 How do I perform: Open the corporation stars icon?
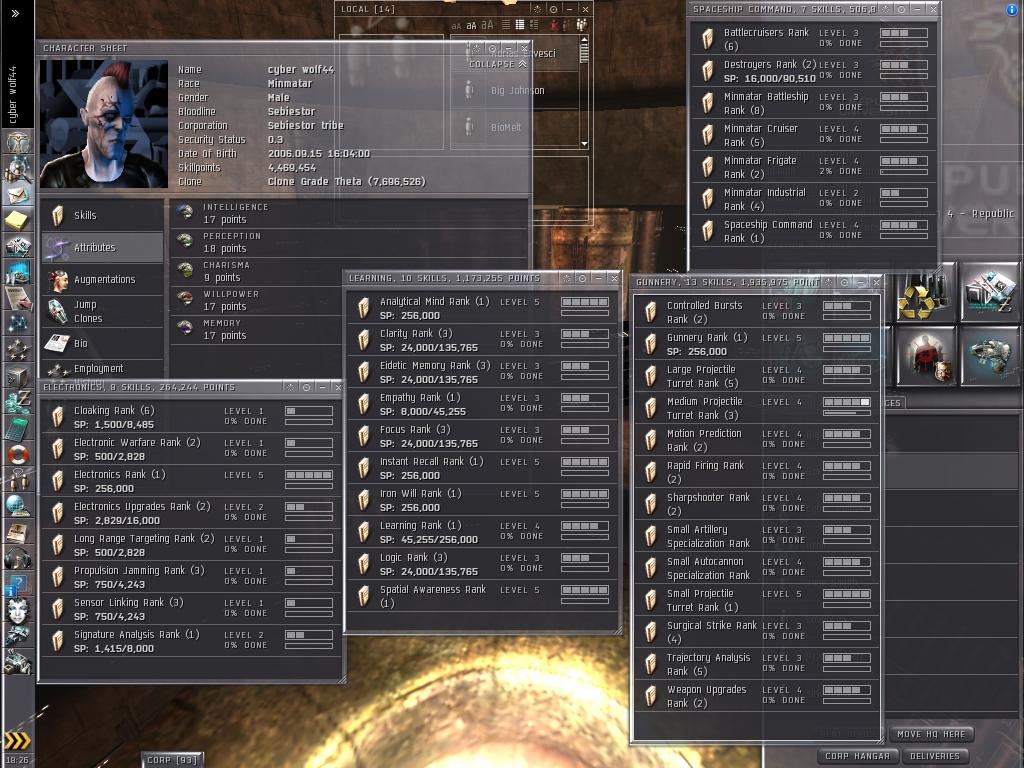[18, 349]
